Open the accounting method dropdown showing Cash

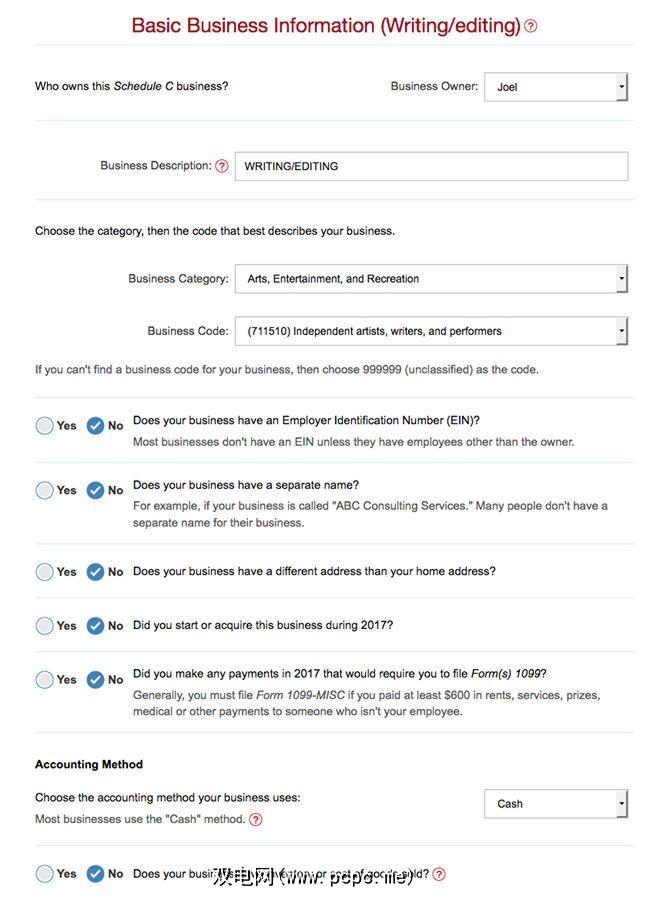pos(556,803)
